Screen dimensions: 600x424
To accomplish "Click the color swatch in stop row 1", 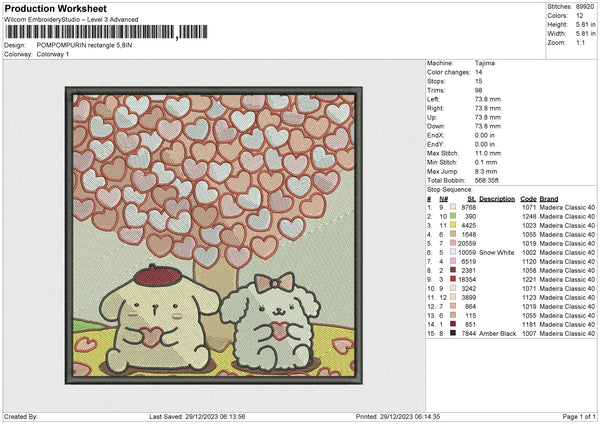I will (453, 207).
